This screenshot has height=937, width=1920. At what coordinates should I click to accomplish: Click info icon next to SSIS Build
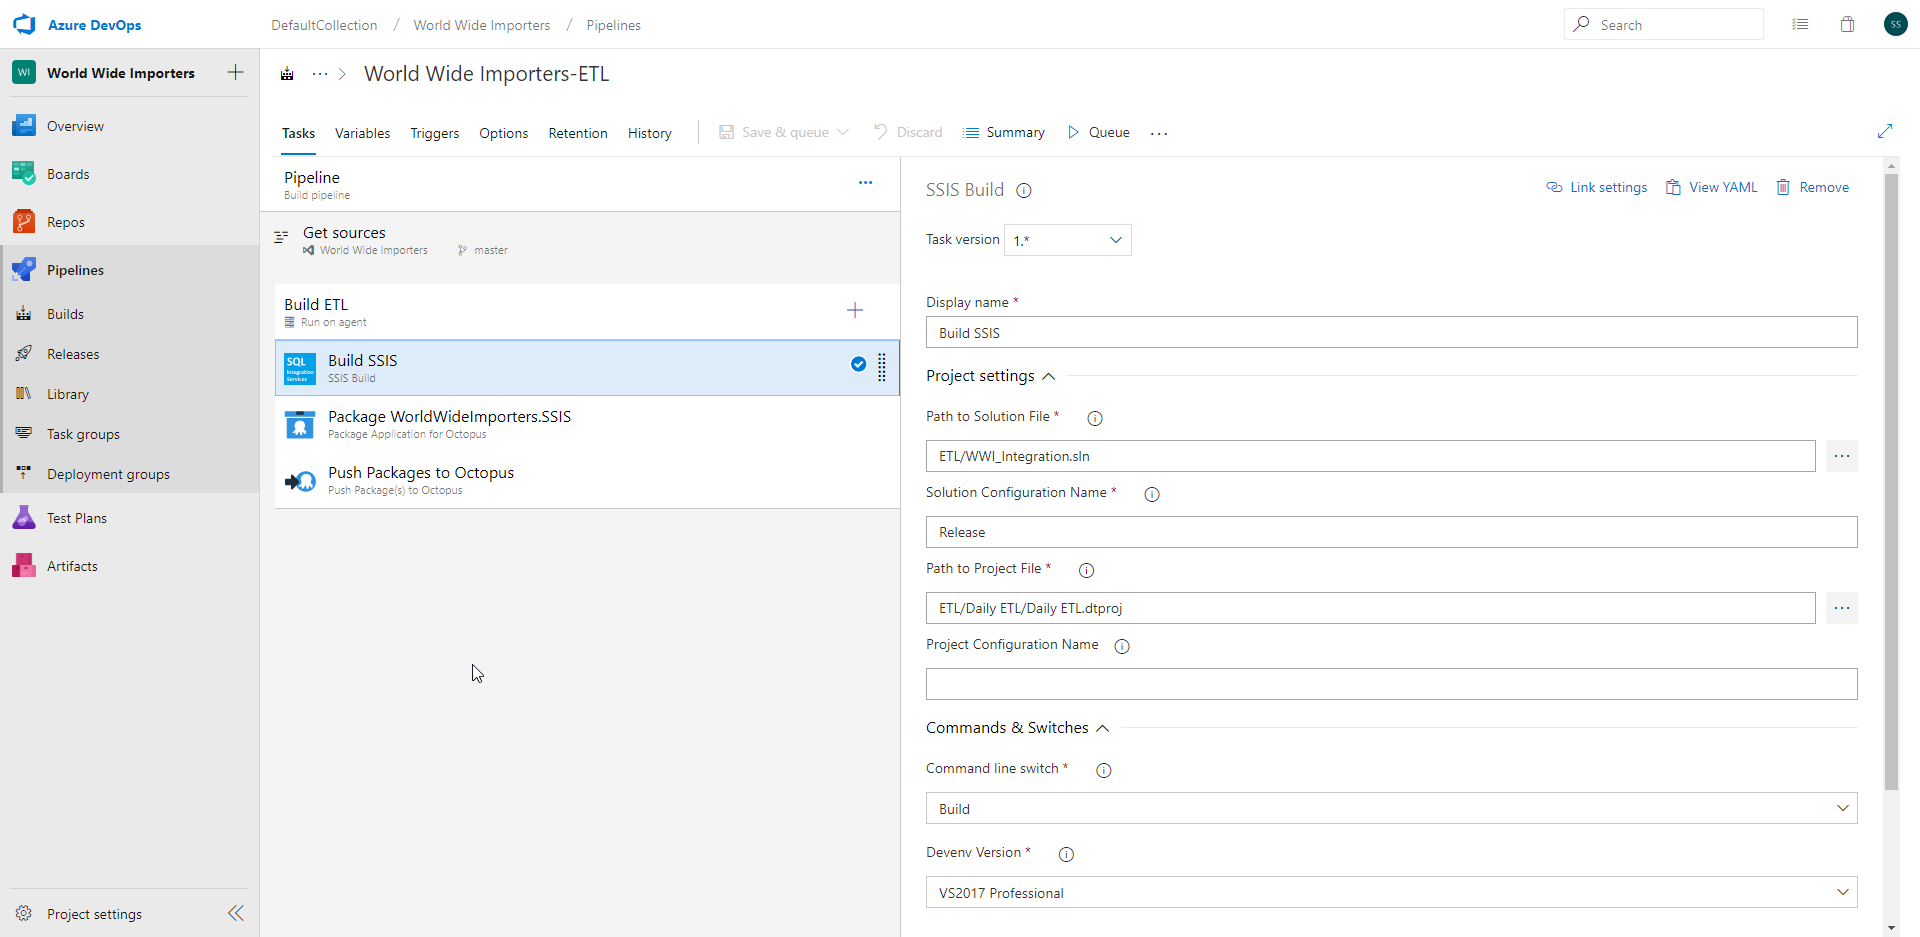coord(1024,191)
